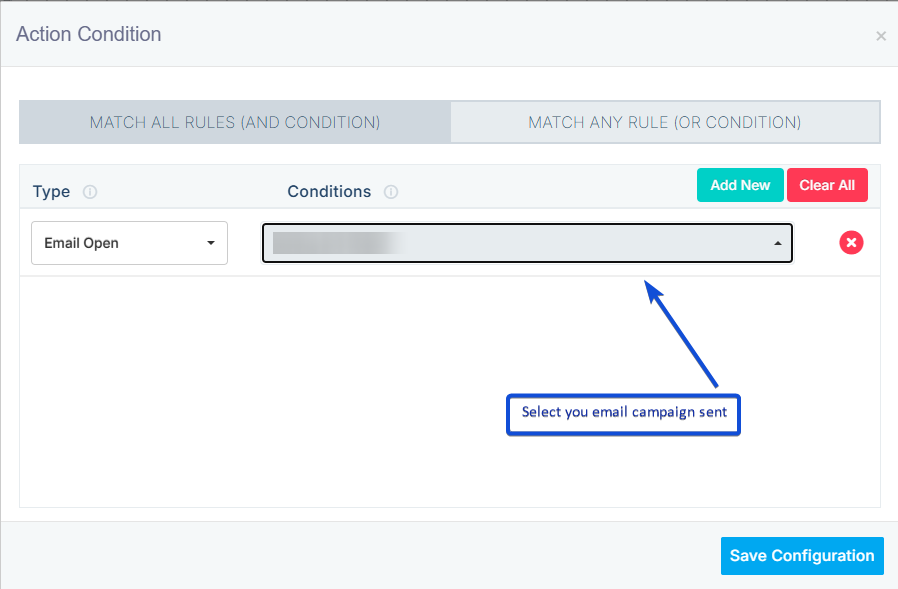Clear All rules with the red button
The image size is (898, 589).
[x=827, y=185]
